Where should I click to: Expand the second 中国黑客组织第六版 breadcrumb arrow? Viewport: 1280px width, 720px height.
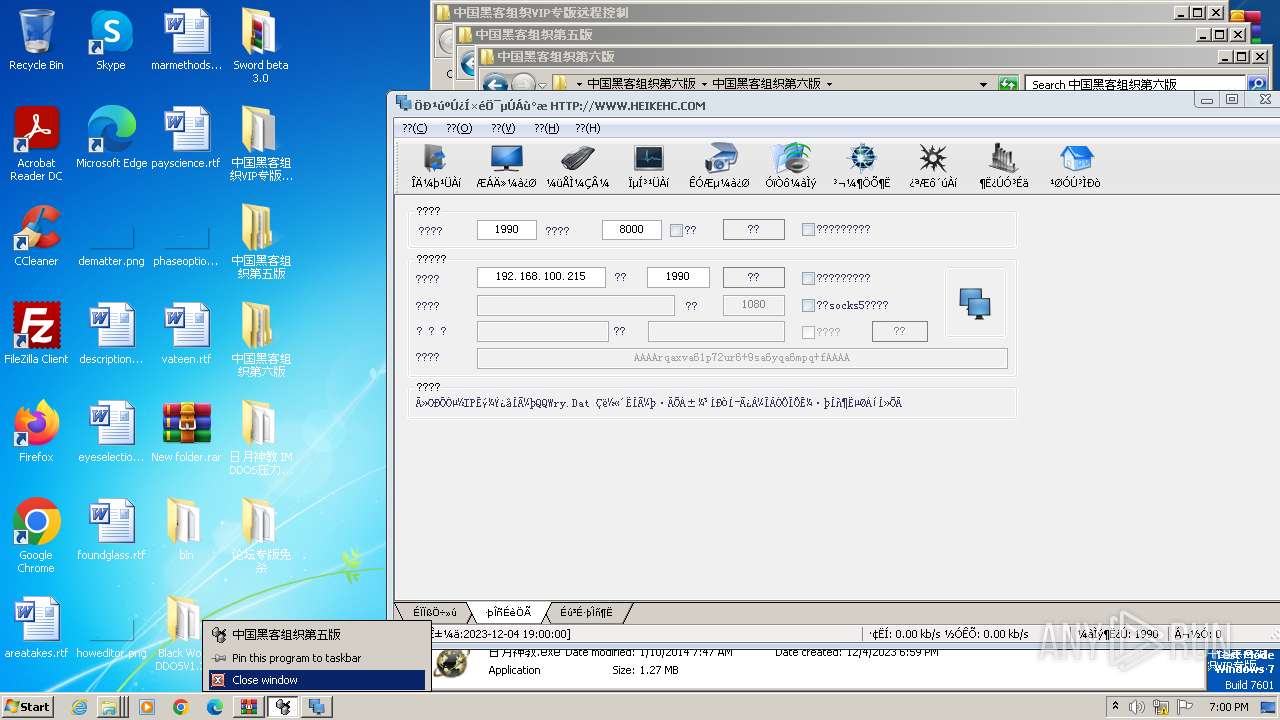pos(829,84)
